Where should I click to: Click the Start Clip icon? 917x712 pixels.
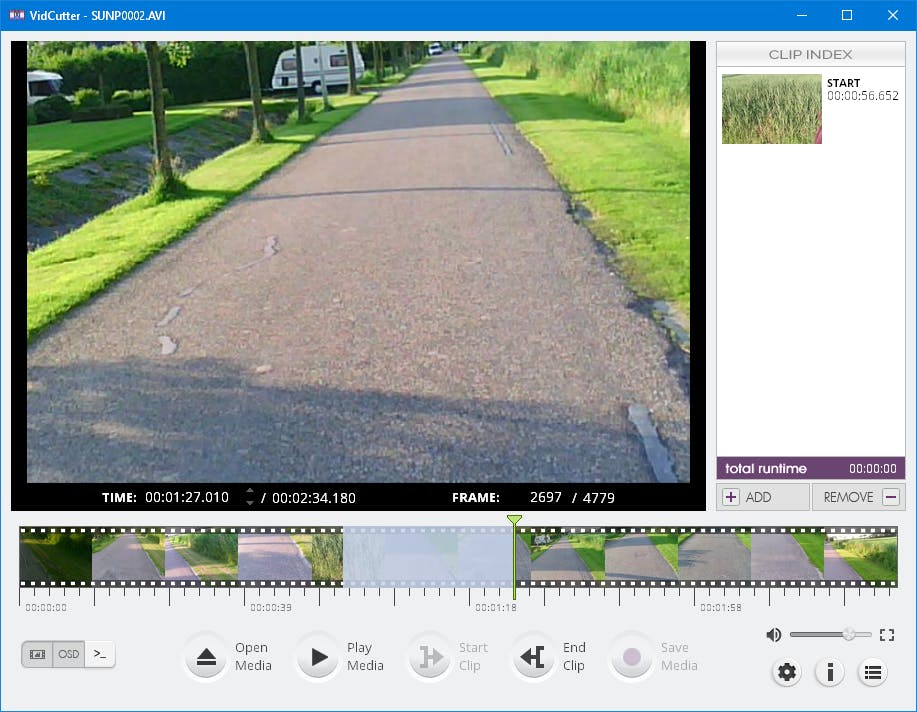(430, 656)
